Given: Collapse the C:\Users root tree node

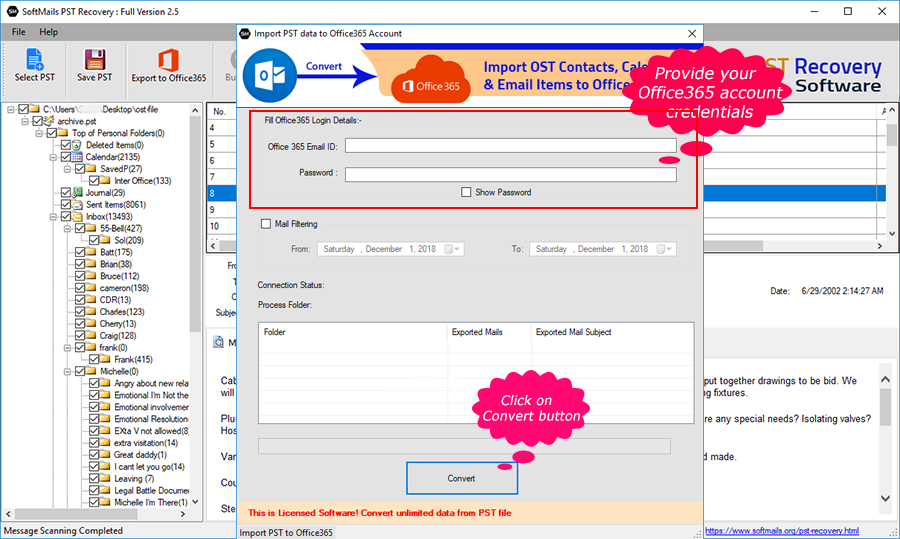Looking at the screenshot, I should click(x=10, y=109).
